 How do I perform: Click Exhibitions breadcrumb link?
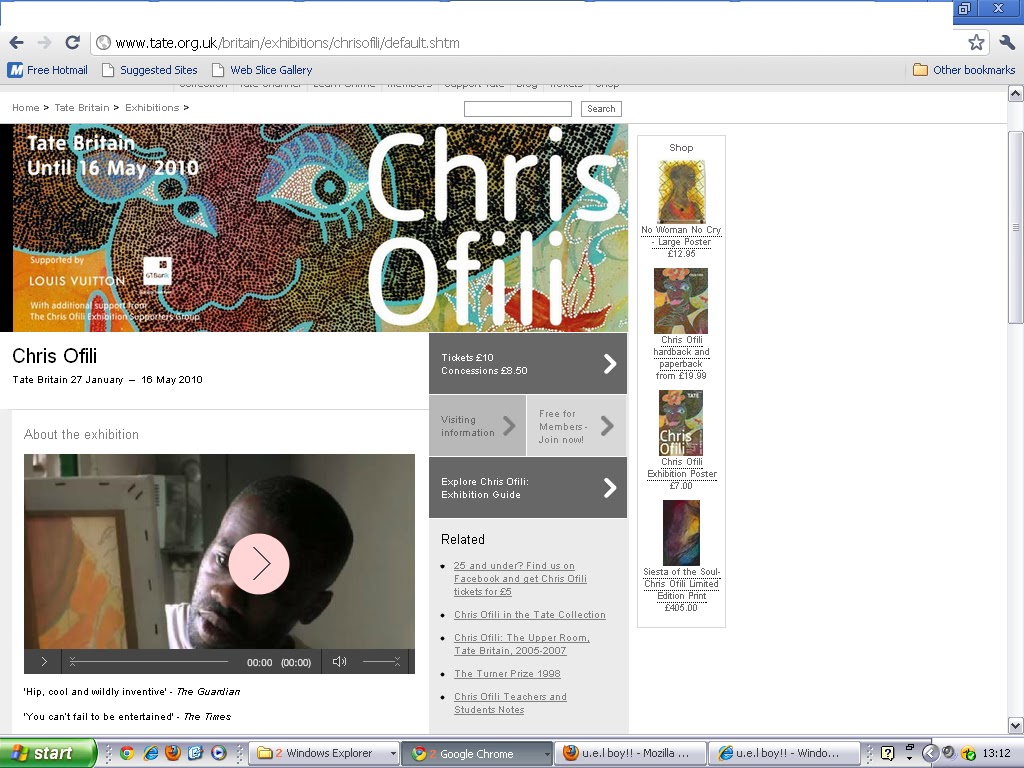click(x=152, y=108)
